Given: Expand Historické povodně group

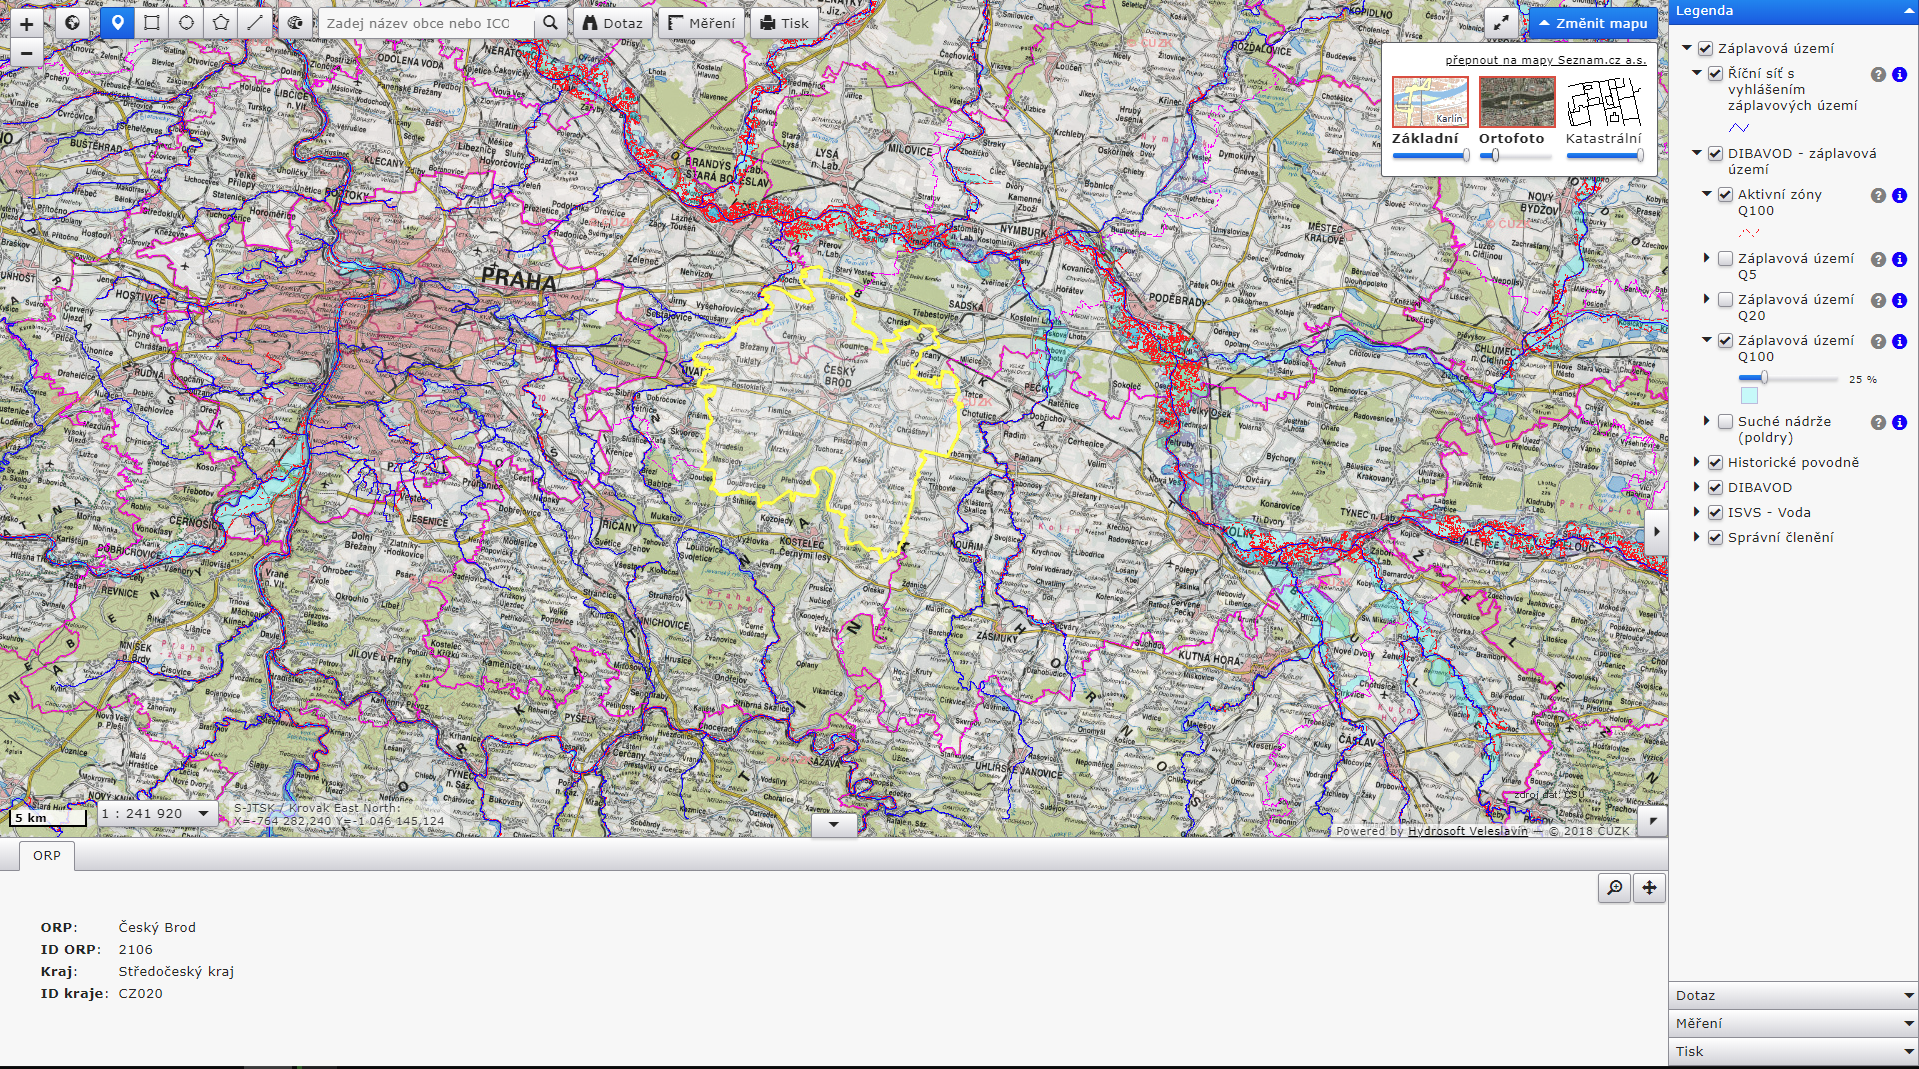Looking at the screenshot, I should click(x=1697, y=462).
